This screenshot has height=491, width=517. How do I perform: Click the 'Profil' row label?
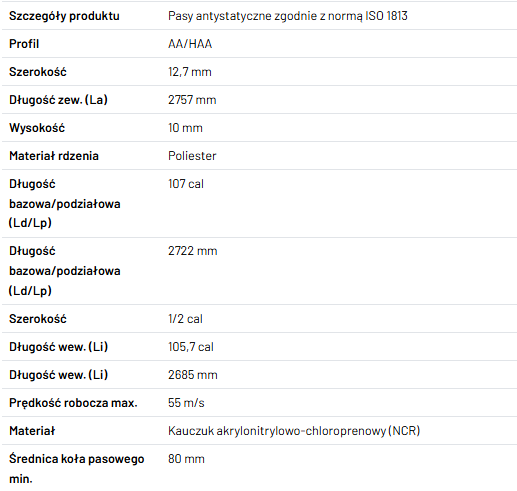(24, 44)
